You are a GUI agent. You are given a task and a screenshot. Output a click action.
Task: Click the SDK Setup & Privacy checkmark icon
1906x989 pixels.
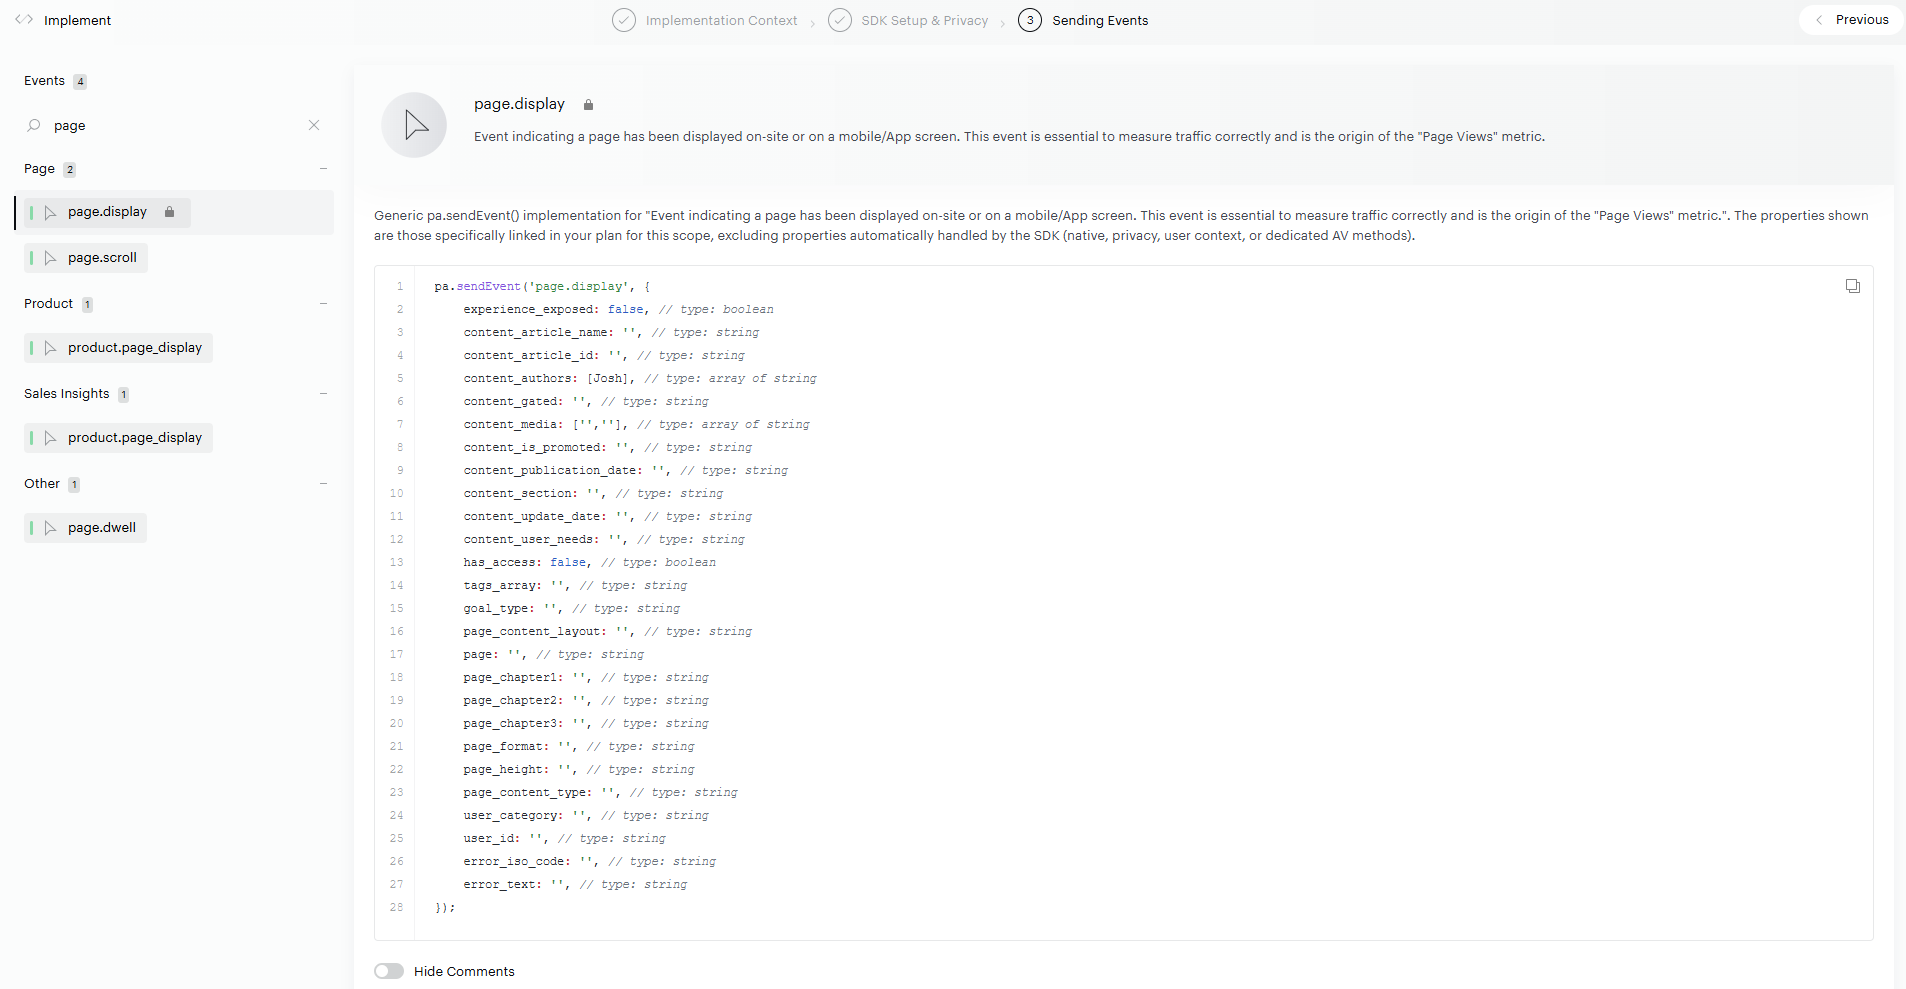(840, 20)
